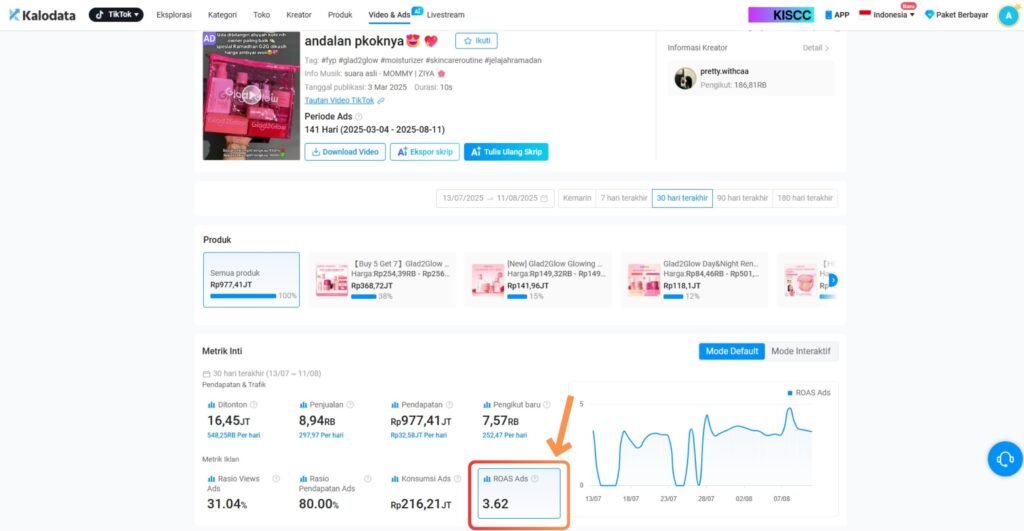
Task: Click the link icon beside Tautan Video TikTok
Action: (x=381, y=101)
